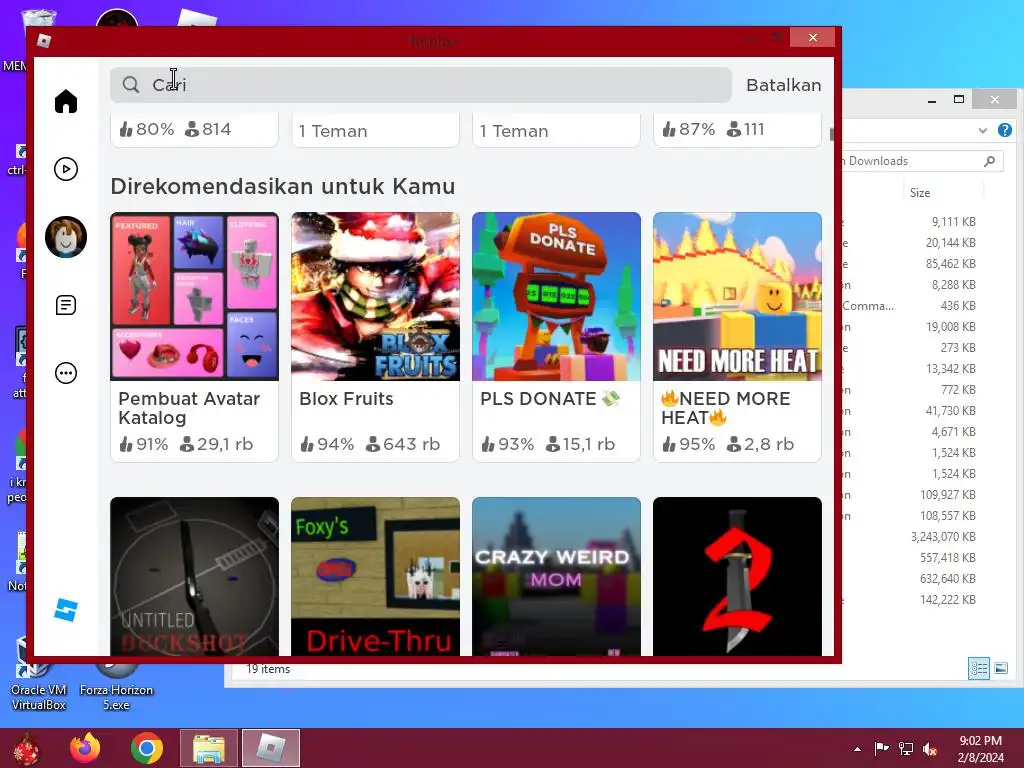Open the avatar profile picture in sidebar

pyautogui.click(x=66, y=237)
